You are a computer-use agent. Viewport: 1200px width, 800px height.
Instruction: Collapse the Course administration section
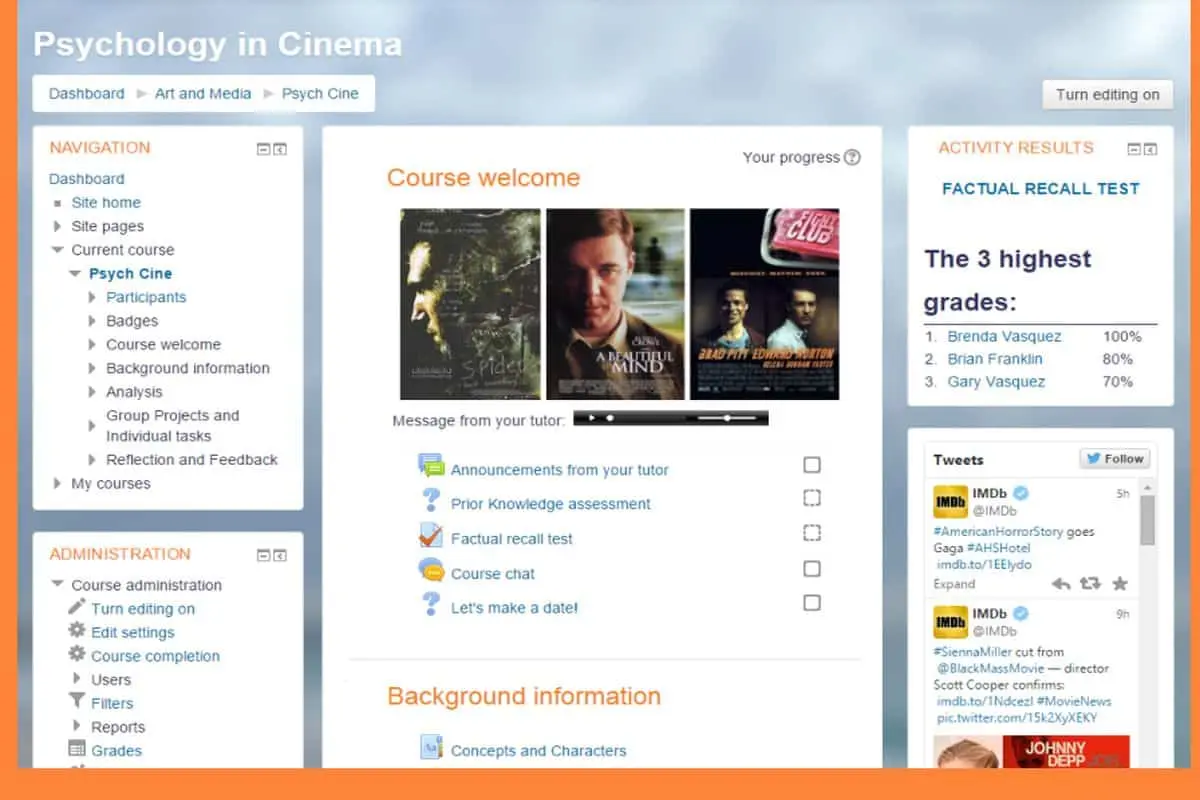pyautogui.click(x=58, y=585)
